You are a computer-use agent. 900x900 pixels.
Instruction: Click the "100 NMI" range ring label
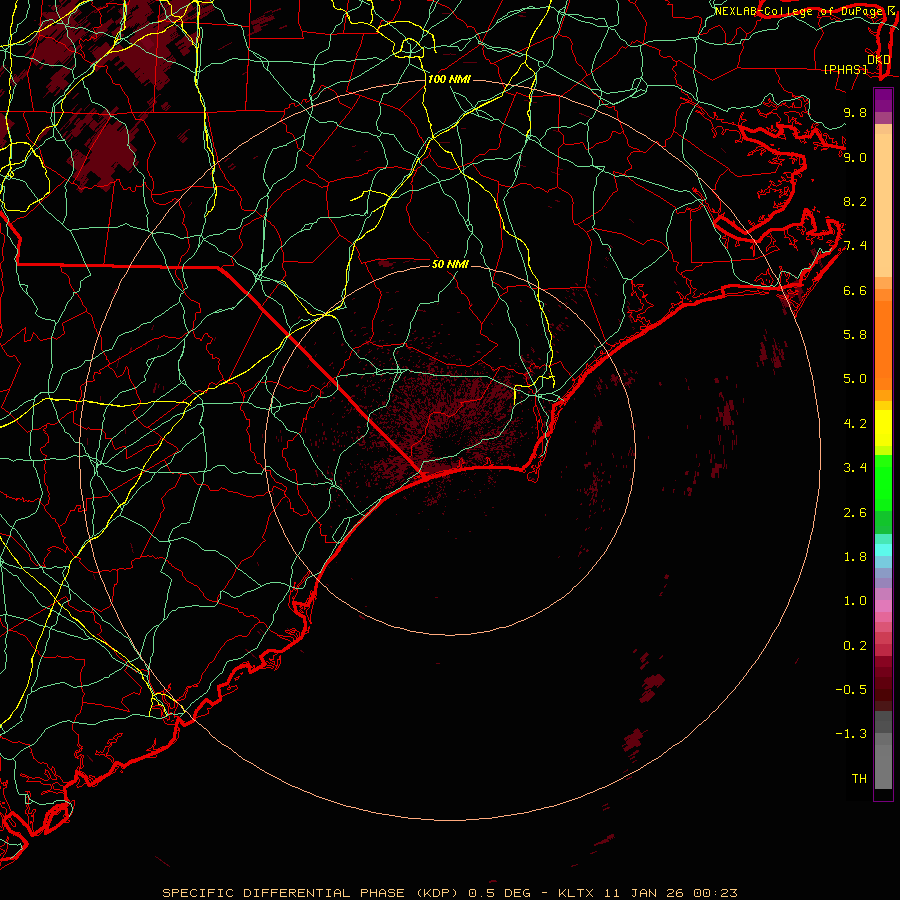[449, 79]
